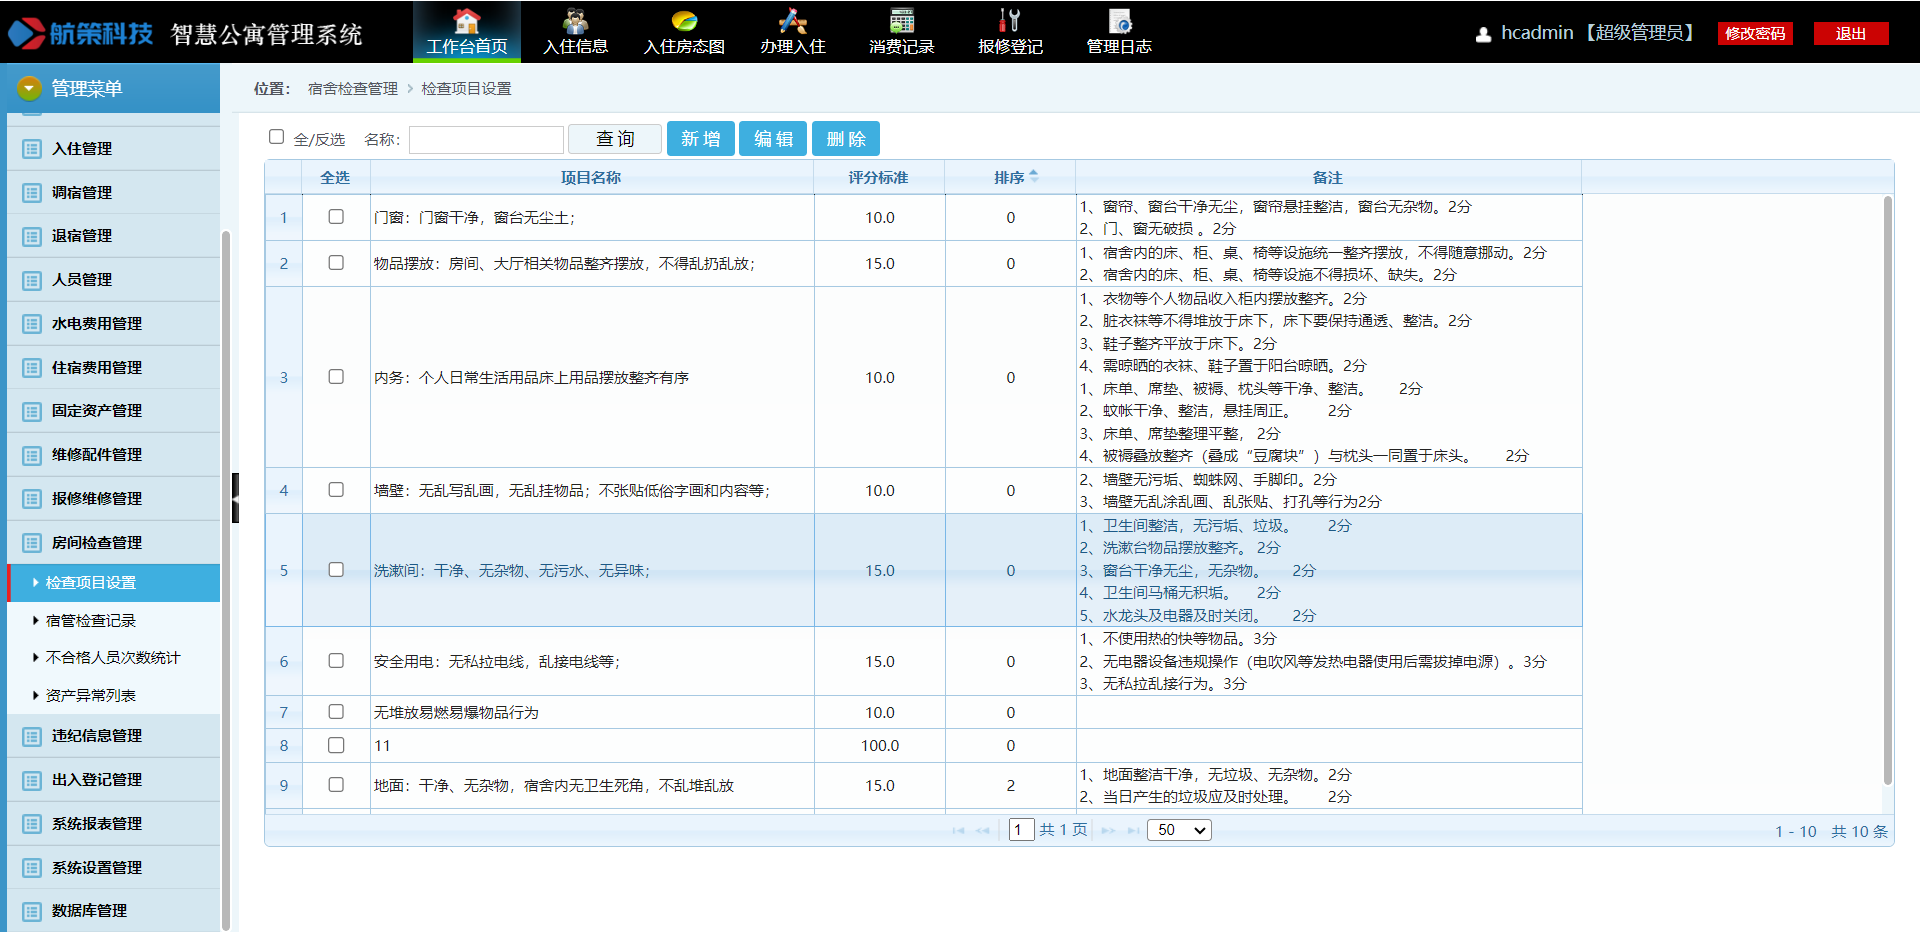Viewport: 1920px width, 932px height.
Task: Select 宿管检查记录 in the sidebar
Action: pos(91,620)
